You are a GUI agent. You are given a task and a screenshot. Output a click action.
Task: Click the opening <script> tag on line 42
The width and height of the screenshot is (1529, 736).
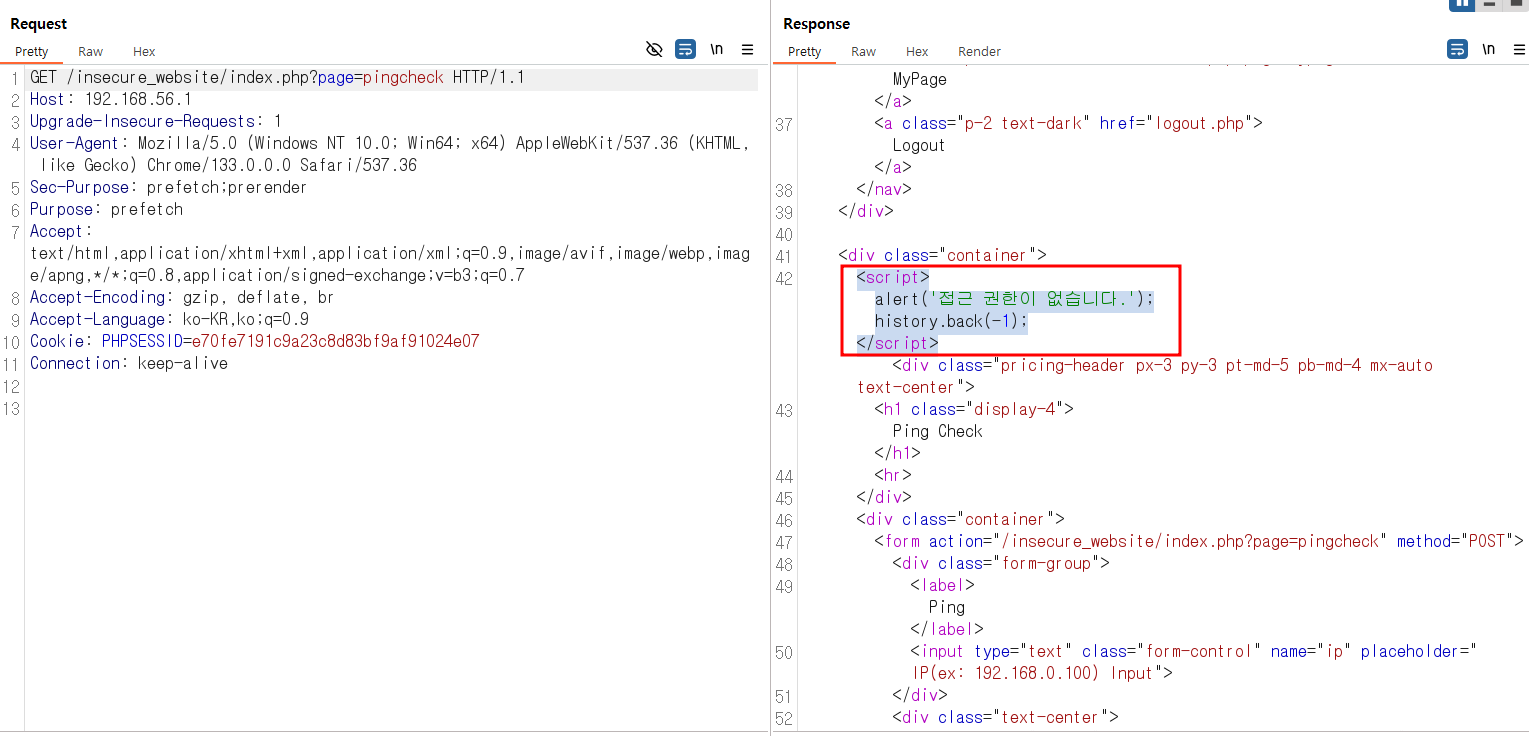pos(893,277)
